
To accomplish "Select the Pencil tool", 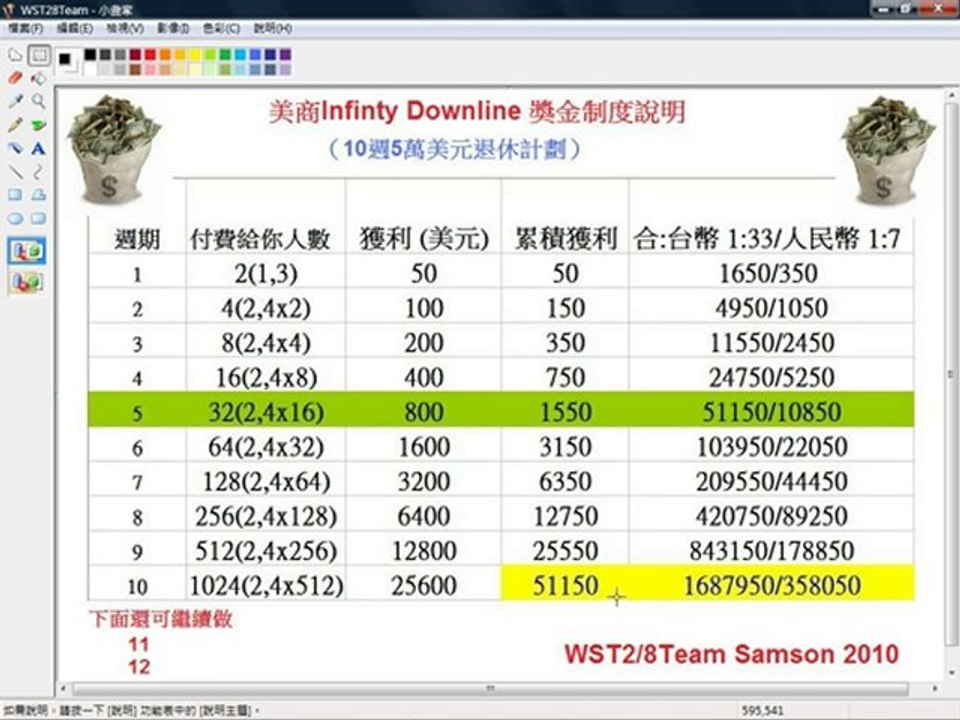I will click(x=15, y=125).
